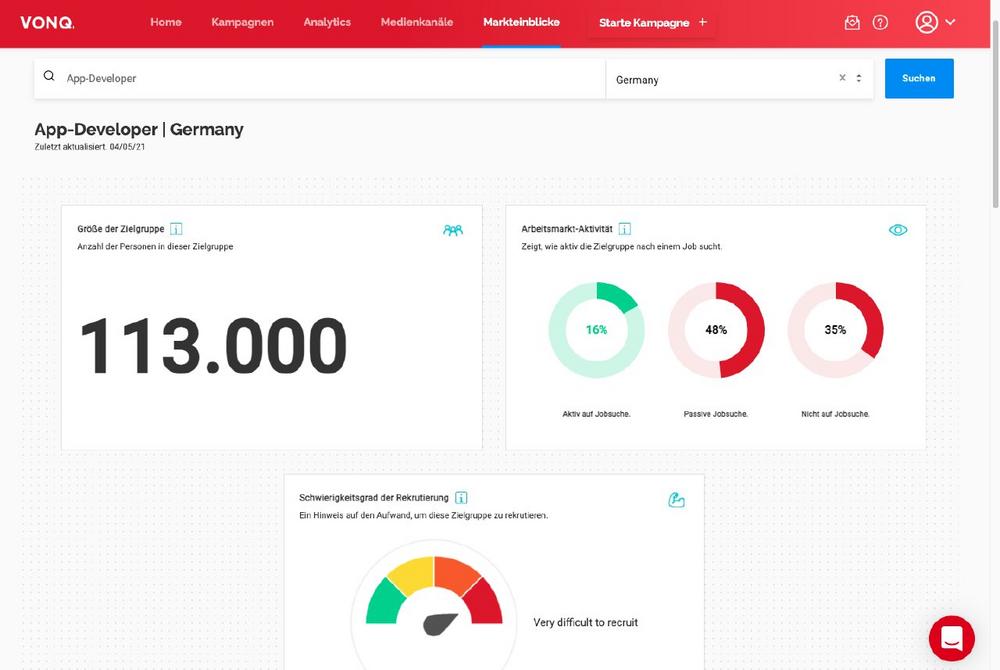Open the help question mark icon
Screen dimensions: 1000x670
880,23
